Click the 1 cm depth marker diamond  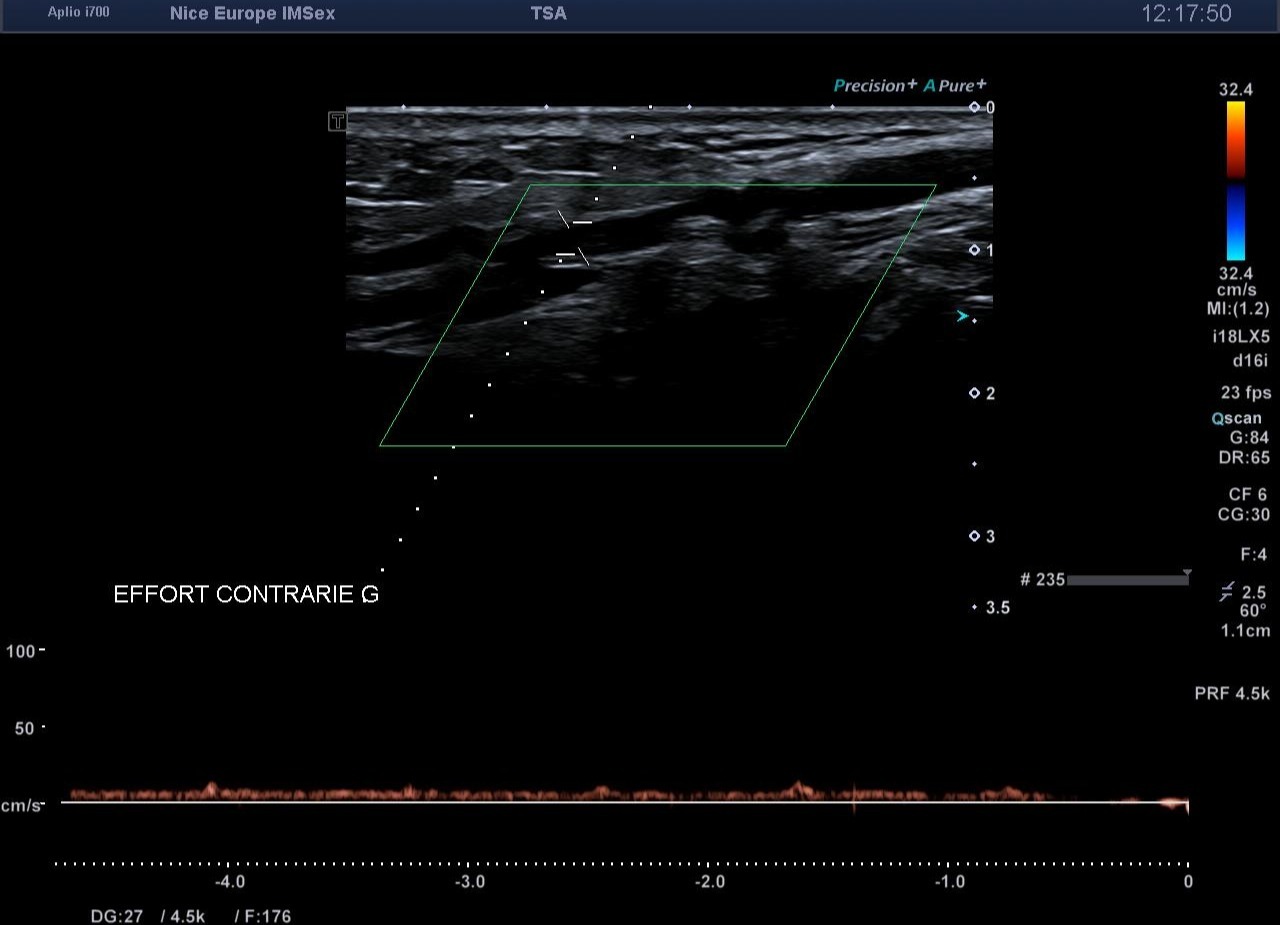(x=974, y=250)
